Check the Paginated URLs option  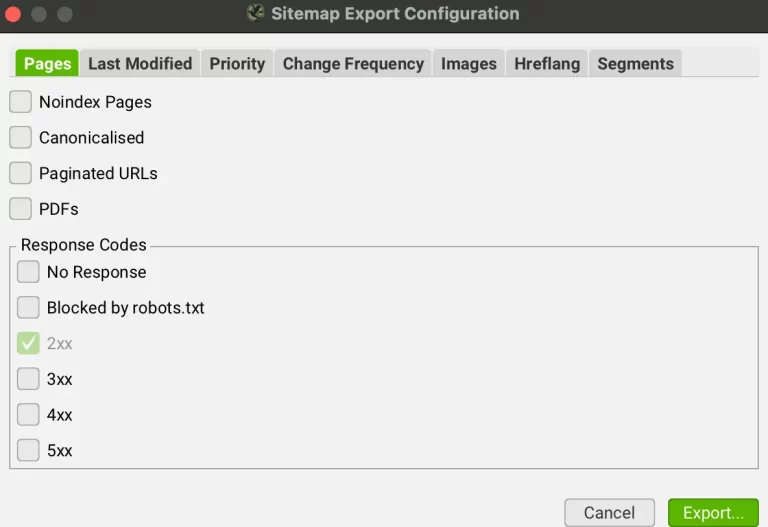coord(21,173)
